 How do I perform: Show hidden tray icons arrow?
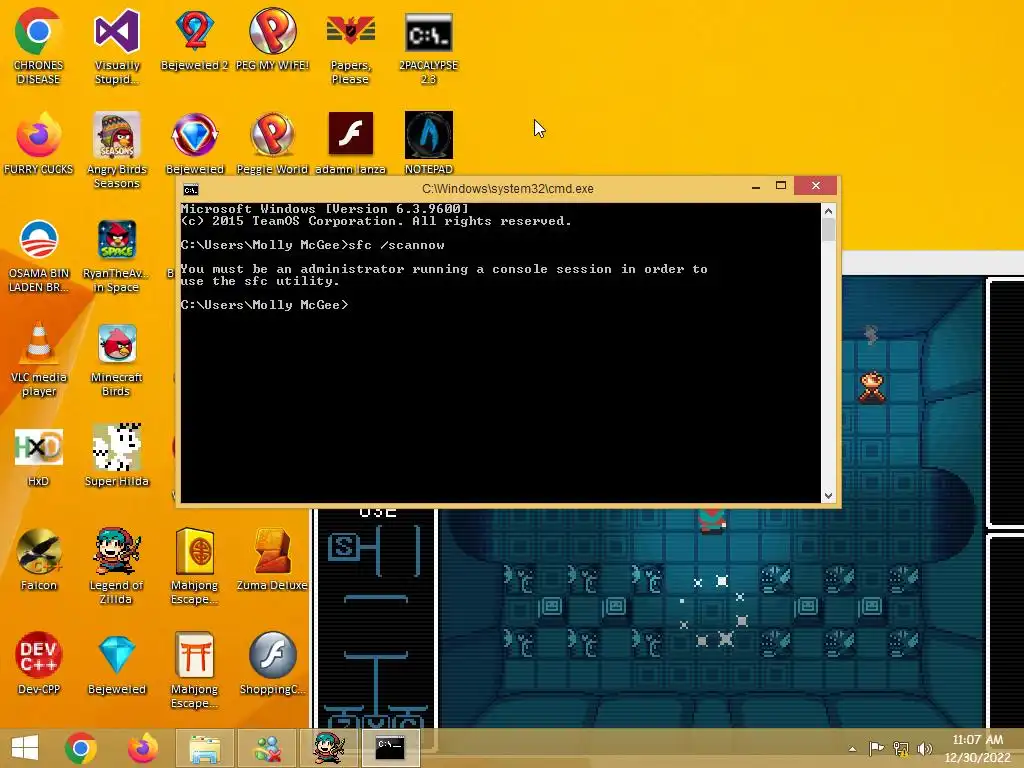tap(852, 748)
